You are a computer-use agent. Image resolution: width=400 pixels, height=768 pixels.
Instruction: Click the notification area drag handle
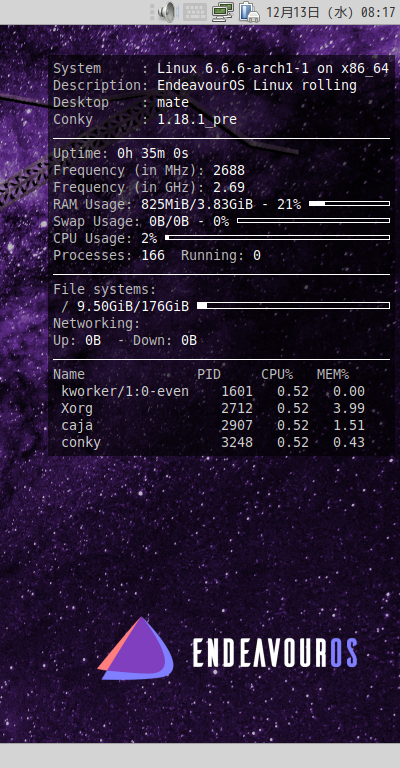(x=152, y=12)
